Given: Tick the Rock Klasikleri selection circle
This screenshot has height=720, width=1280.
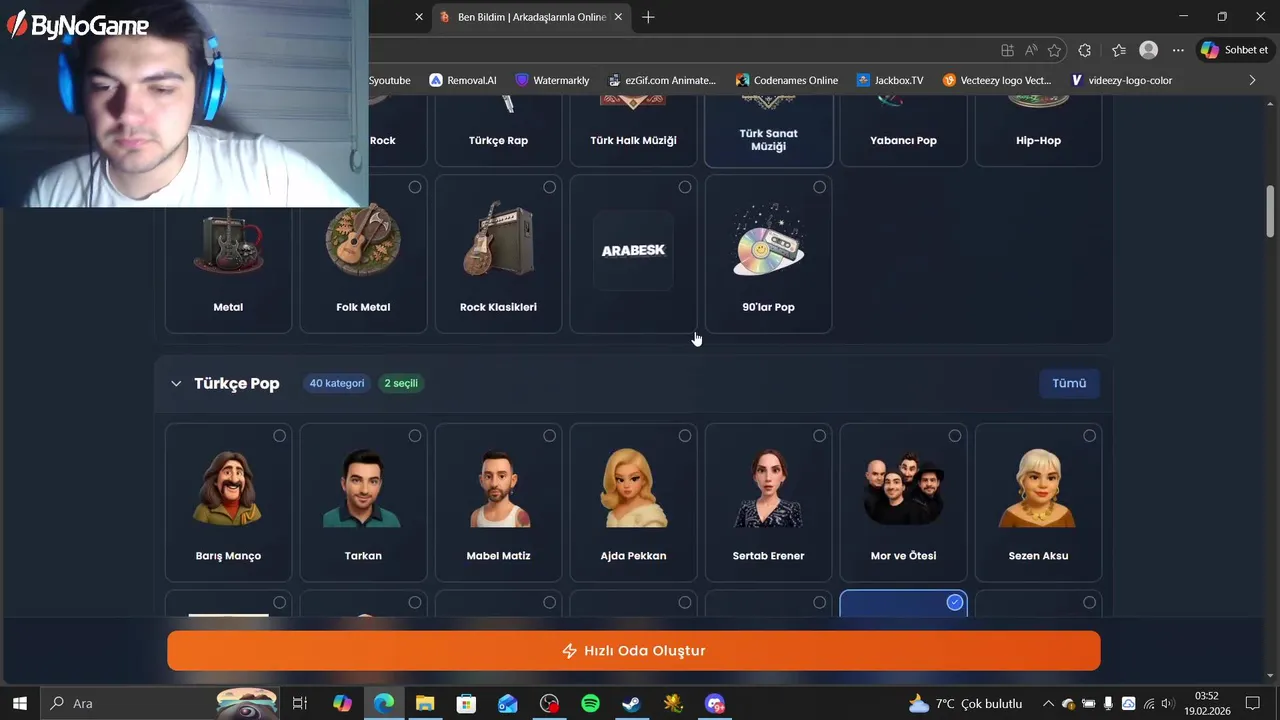Looking at the screenshot, I should click(549, 187).
